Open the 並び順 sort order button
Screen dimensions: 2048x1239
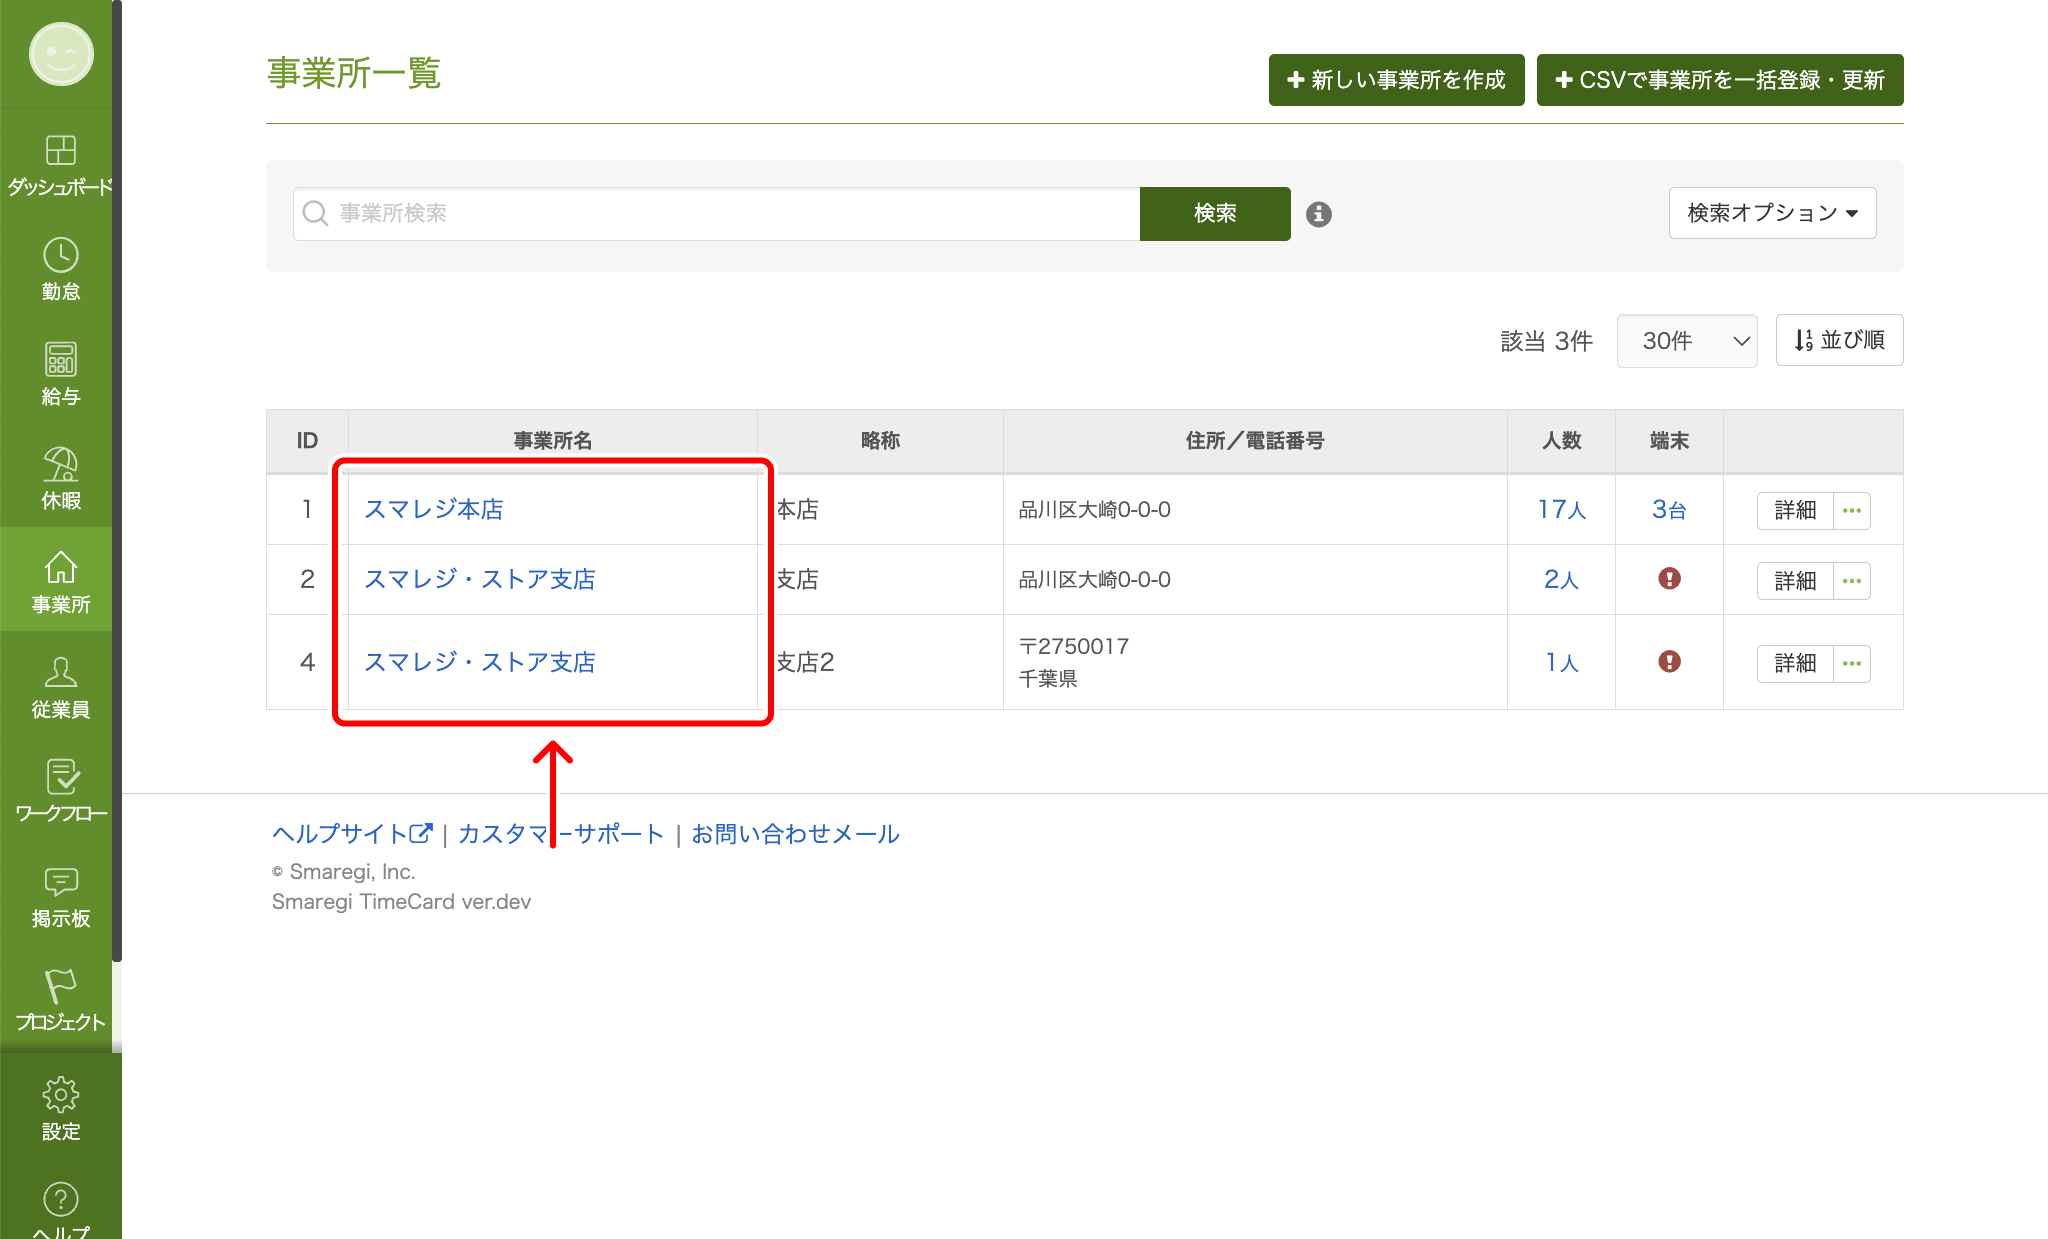(x=1839, y=340)
